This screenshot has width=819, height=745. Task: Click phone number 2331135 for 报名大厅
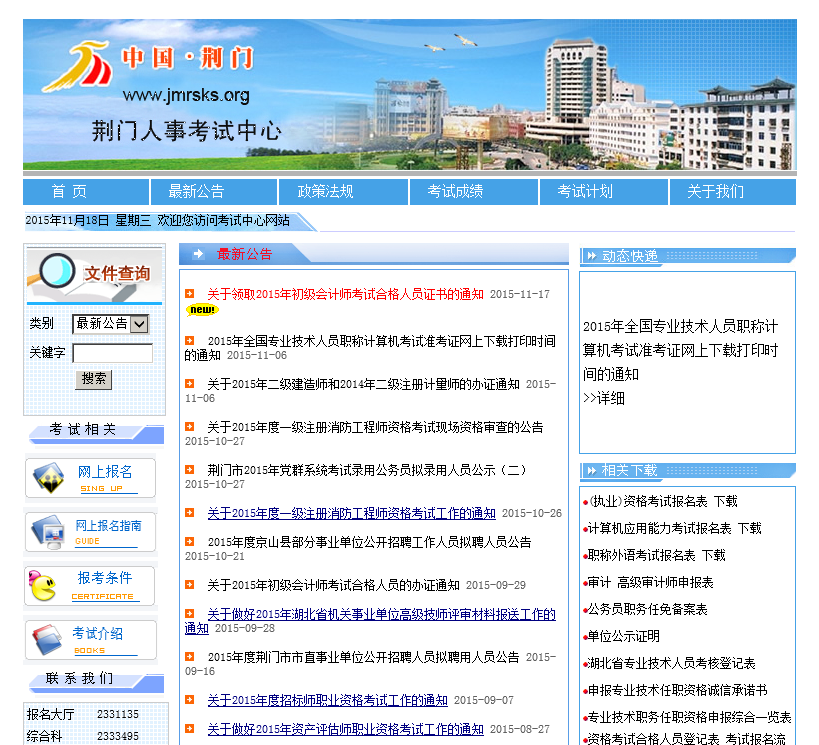pos(118,714)
